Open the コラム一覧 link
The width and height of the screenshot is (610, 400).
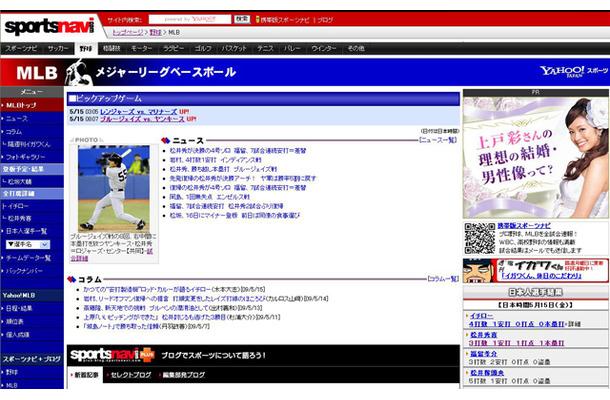443,279
